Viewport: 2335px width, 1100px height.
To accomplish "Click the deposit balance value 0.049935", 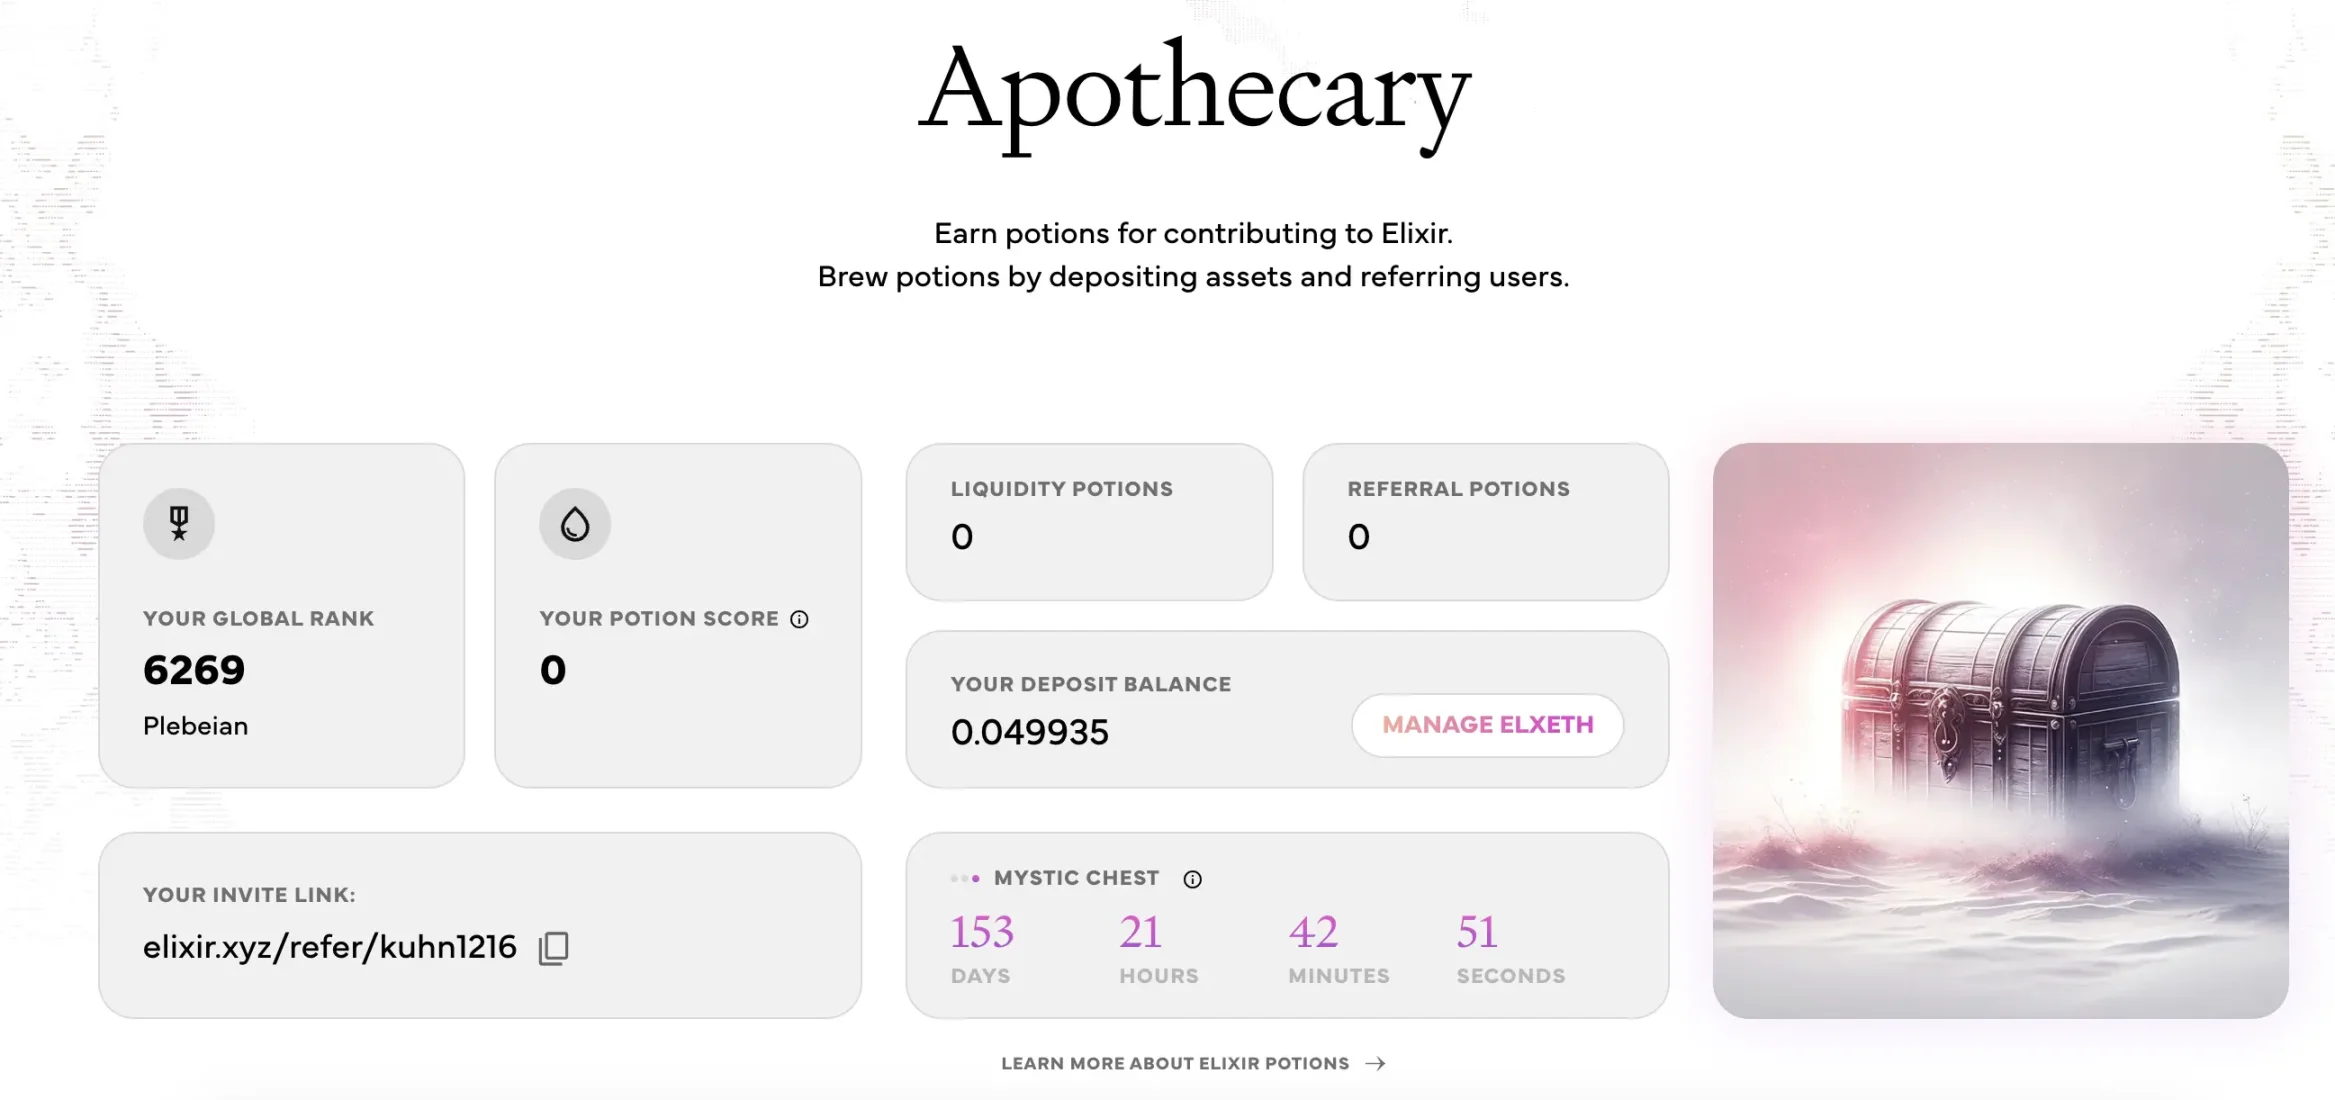I will point(1029,732).
